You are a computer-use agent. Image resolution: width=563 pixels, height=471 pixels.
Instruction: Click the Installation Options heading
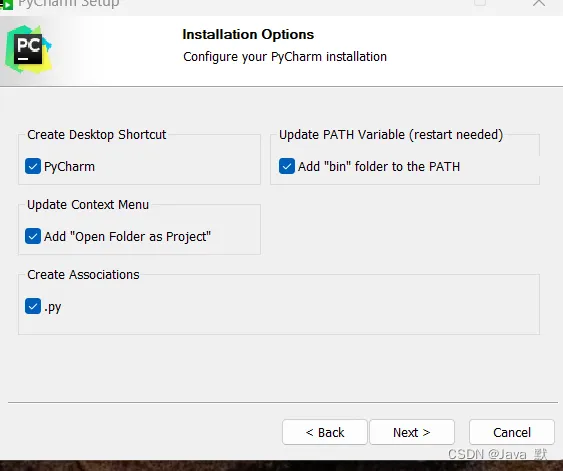pos(248,34)
